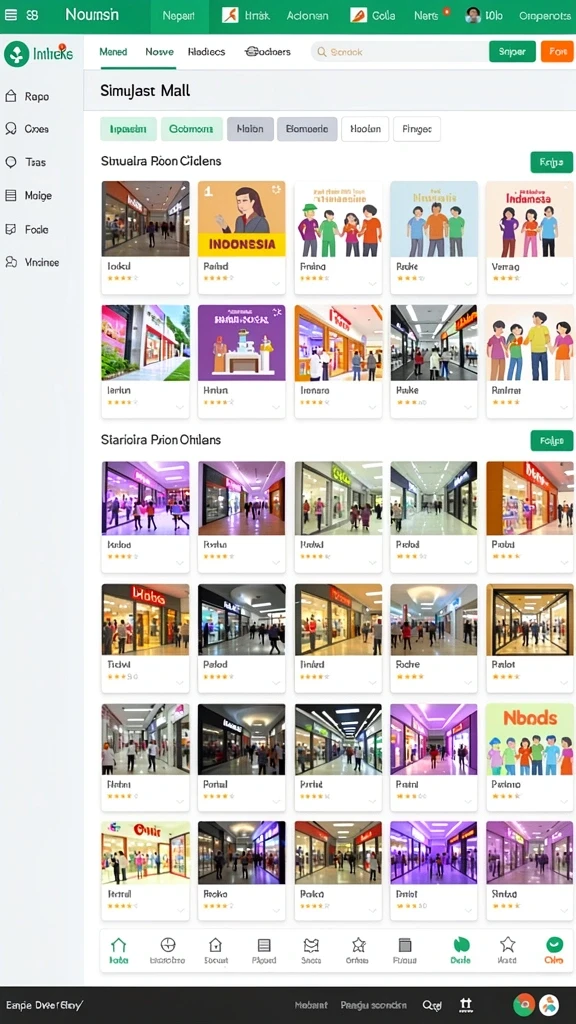The image size is (576, 1024).
Task: Open the Piqued list icon in bottom navigation
Action: coord(264,945)
